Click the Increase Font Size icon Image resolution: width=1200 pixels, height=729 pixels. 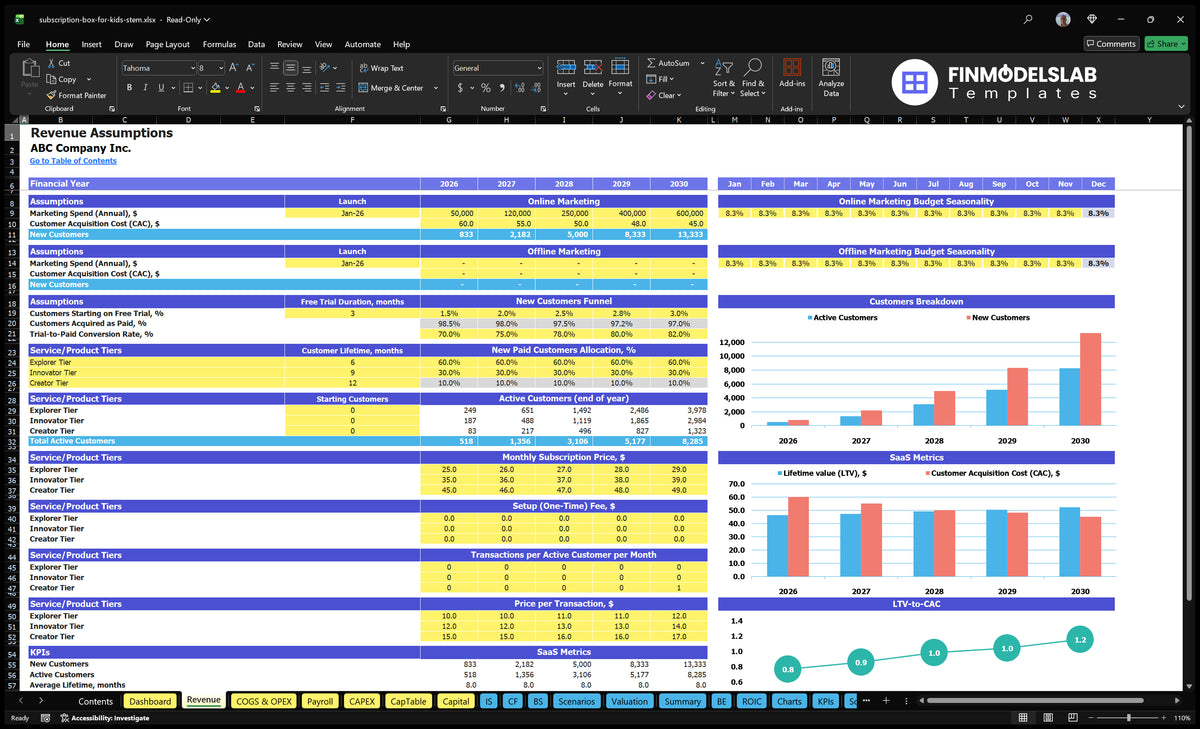[x=234, y=68]
